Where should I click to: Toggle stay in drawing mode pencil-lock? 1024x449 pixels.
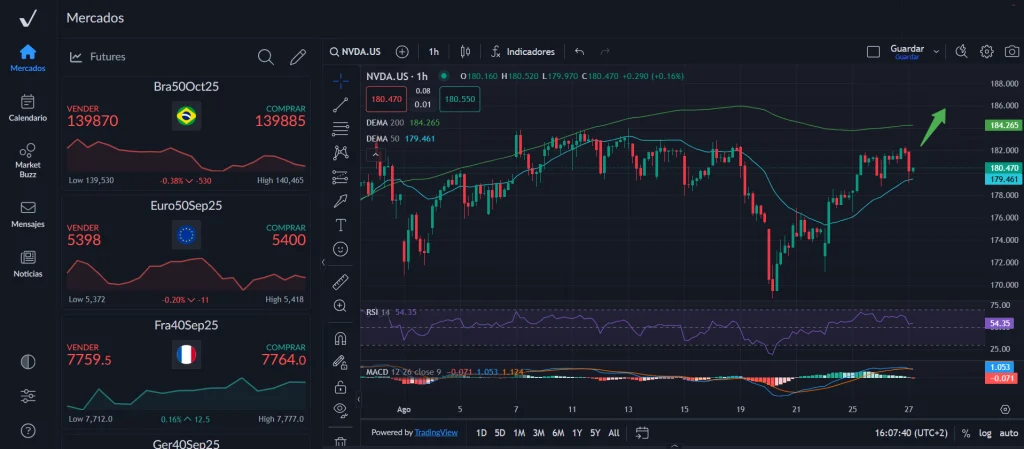[x=340, y=362]
